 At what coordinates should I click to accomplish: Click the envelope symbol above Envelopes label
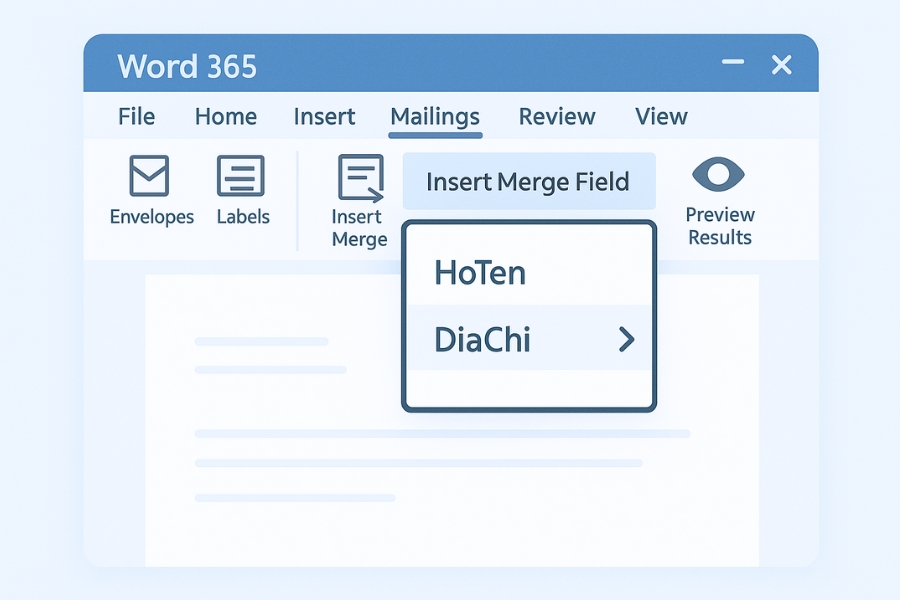tap(150, 175)
